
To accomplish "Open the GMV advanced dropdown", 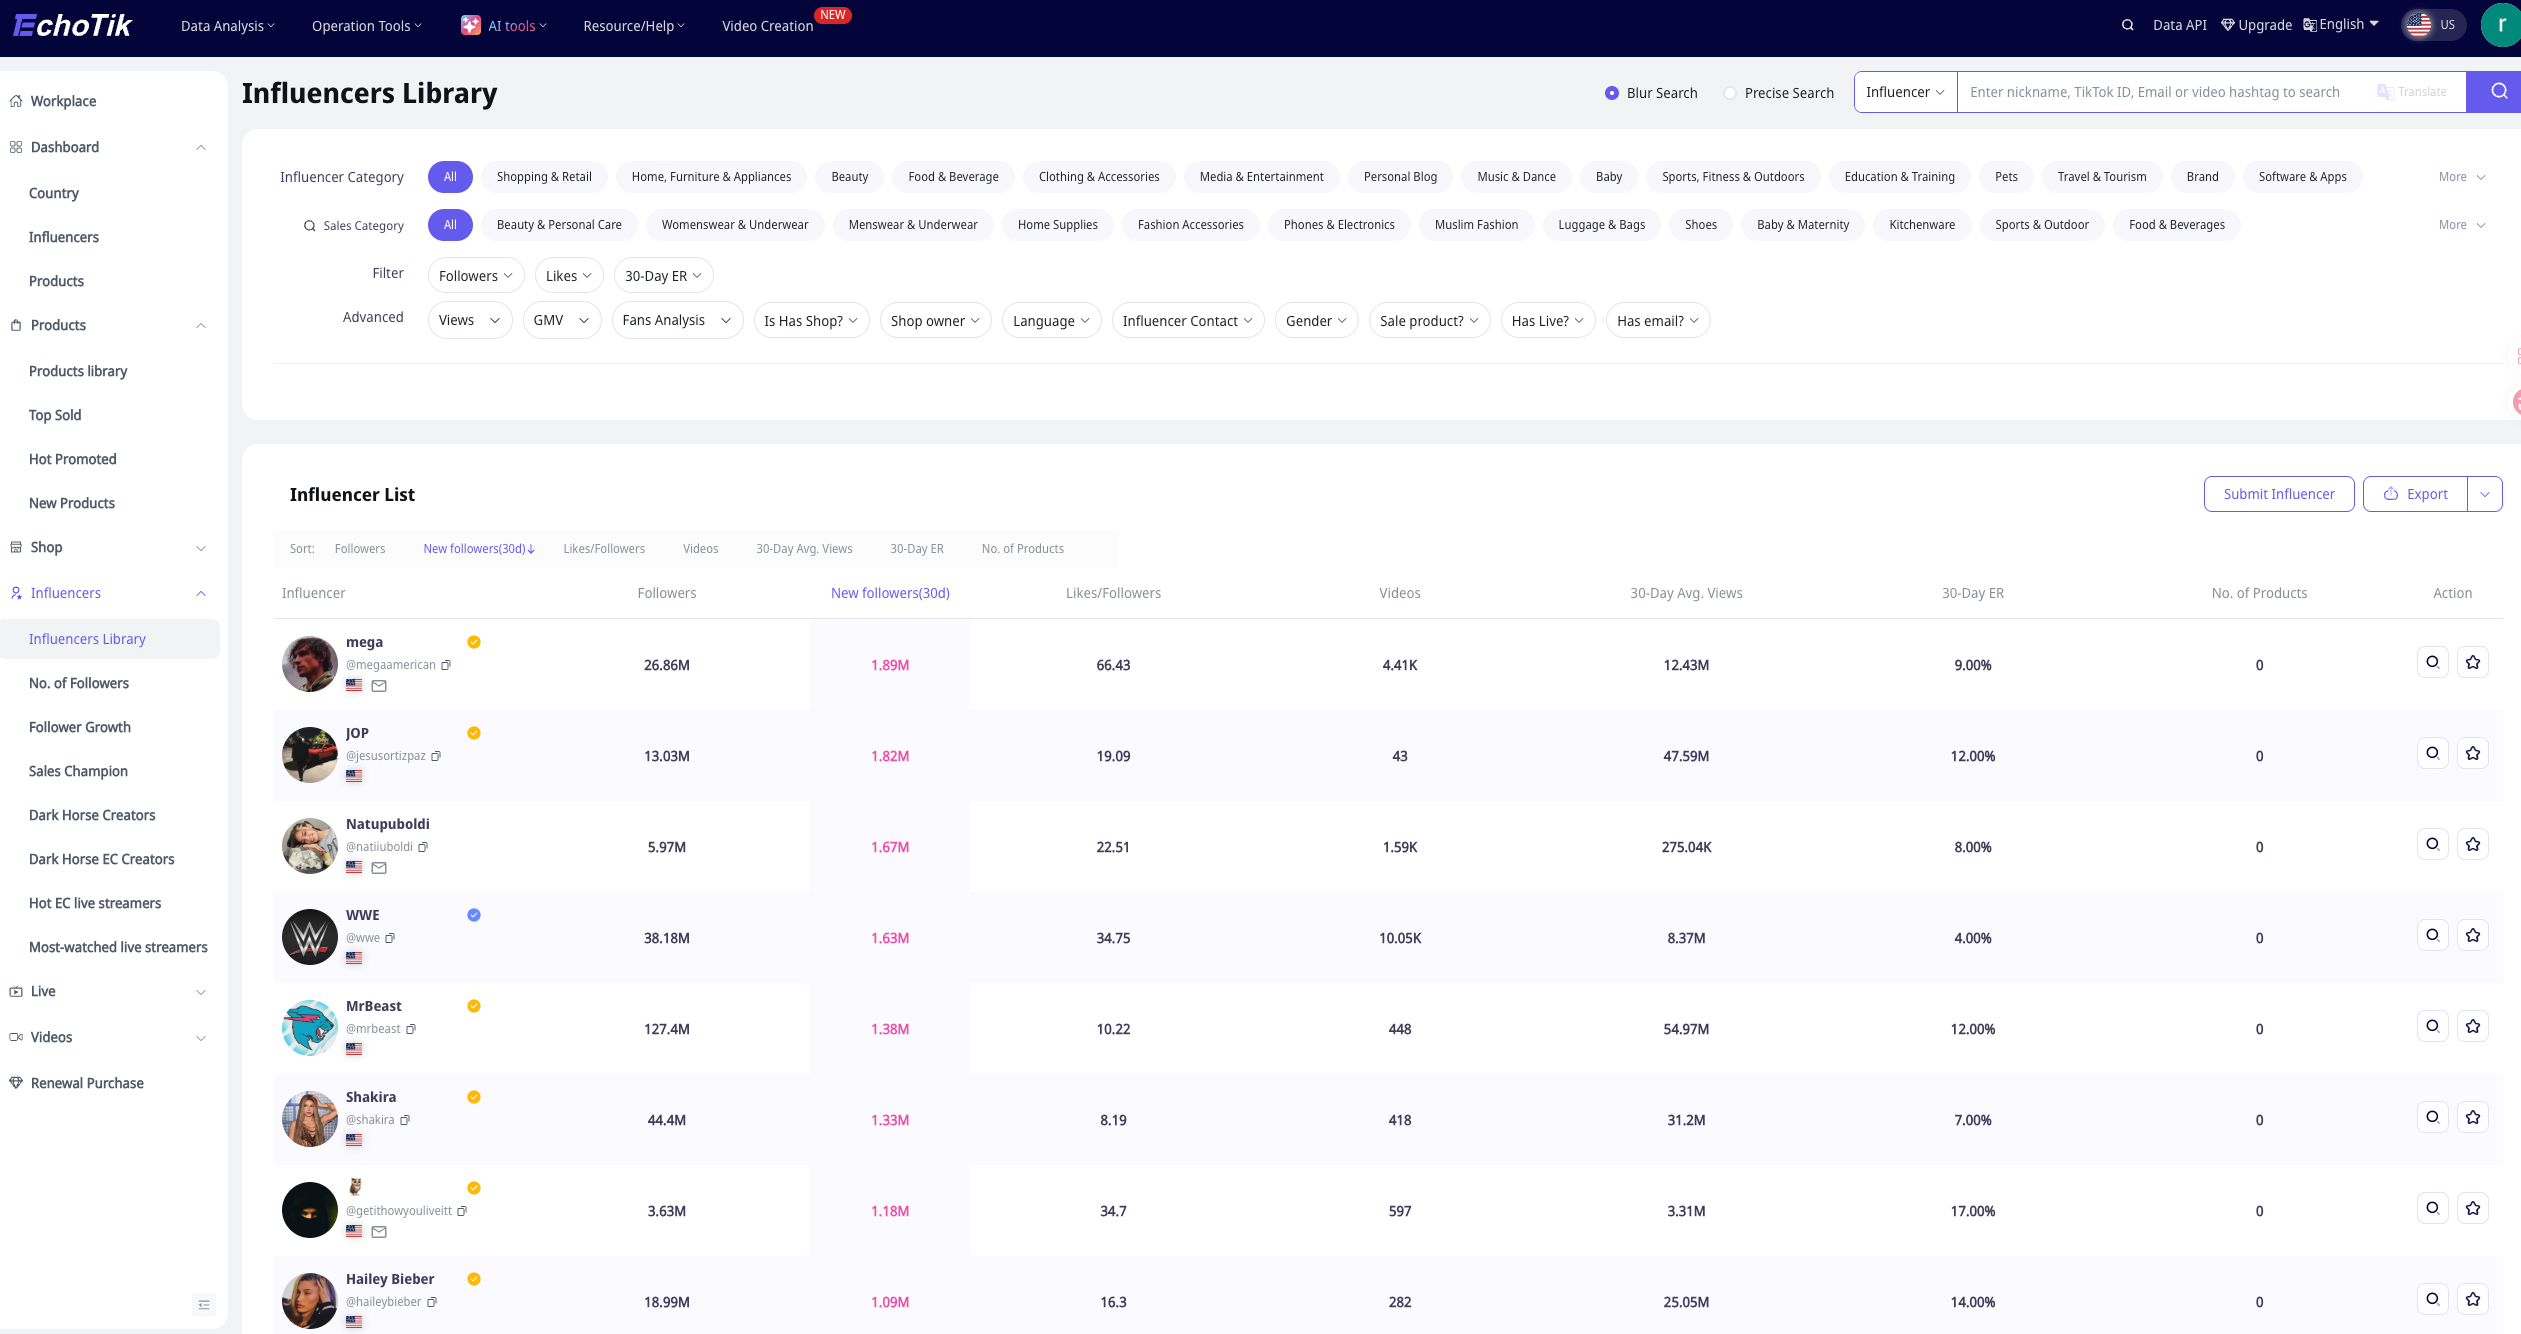I will (x=561, y=320).
